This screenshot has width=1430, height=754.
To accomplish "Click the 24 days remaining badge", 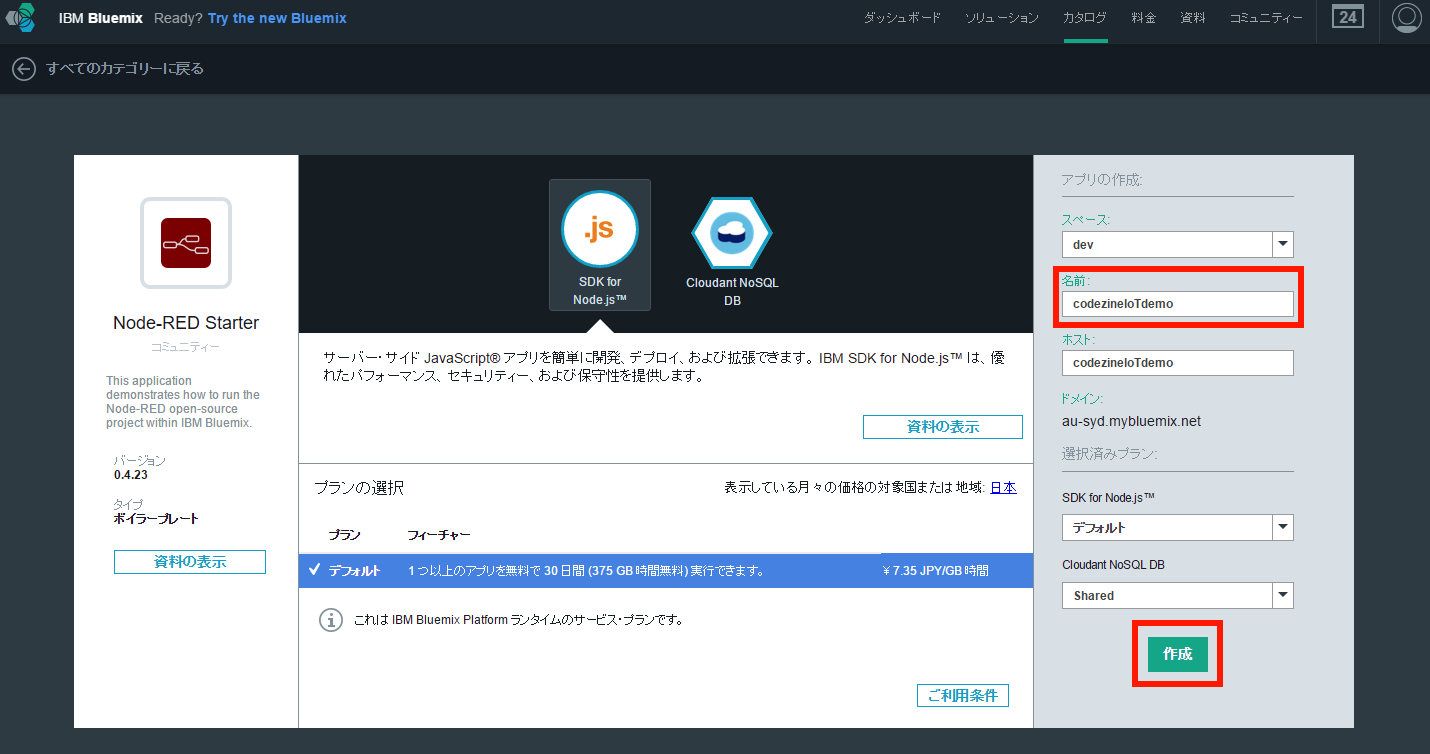I will 1347,18.
